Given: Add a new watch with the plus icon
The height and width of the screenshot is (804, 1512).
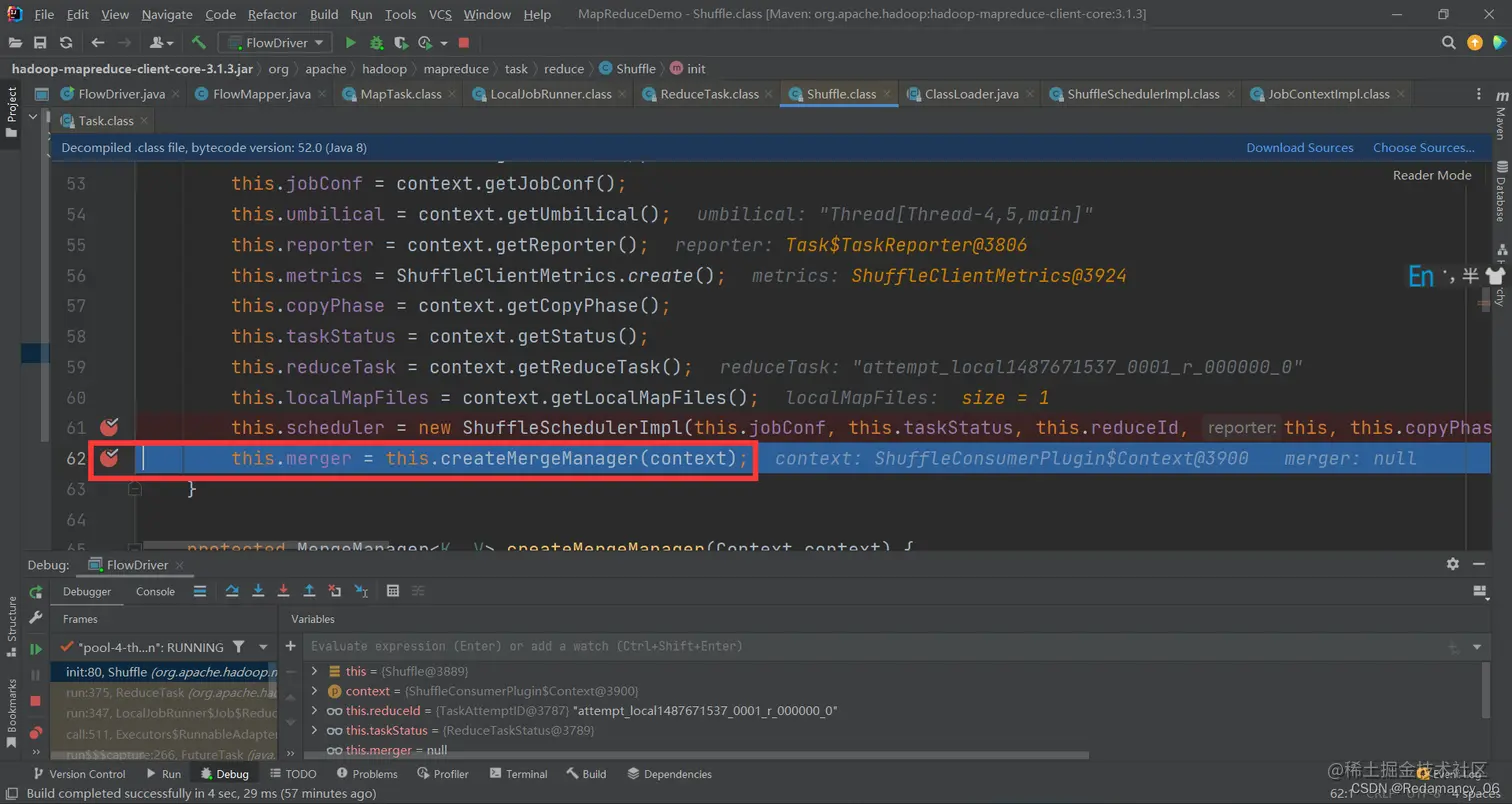Looking at the screenshot, I should [291, 646].
